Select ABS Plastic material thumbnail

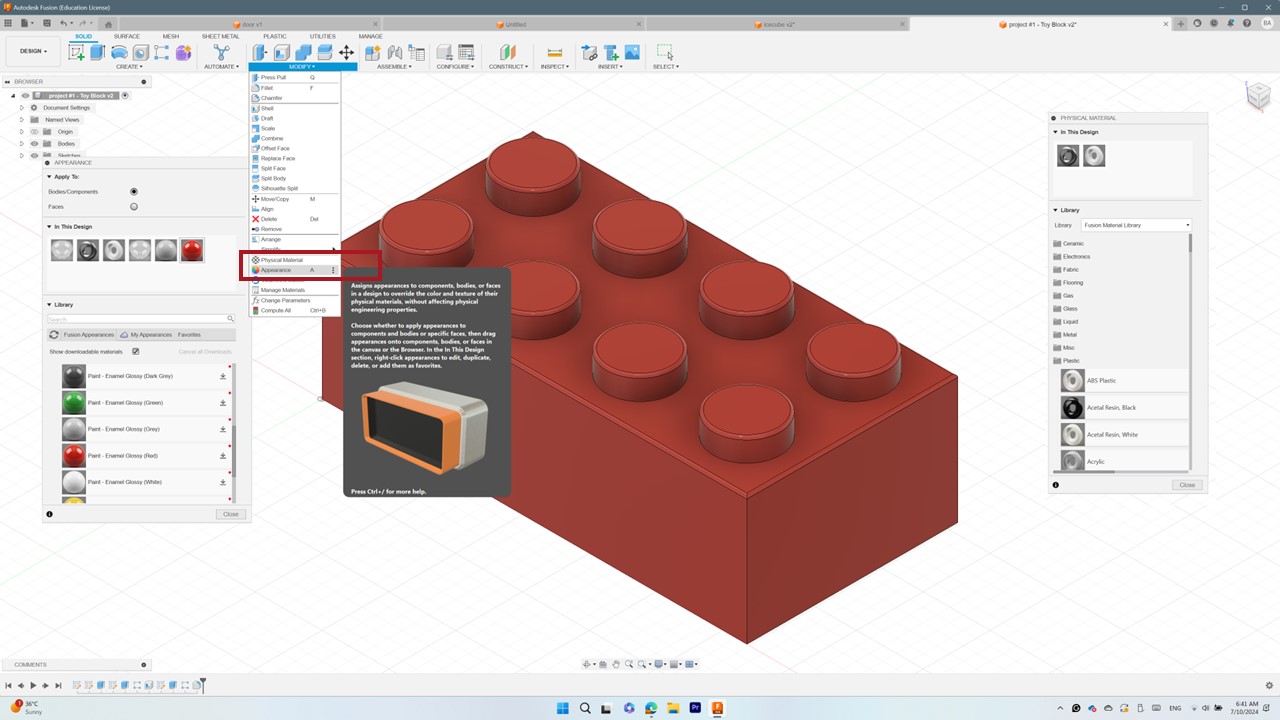(1073, 381)
